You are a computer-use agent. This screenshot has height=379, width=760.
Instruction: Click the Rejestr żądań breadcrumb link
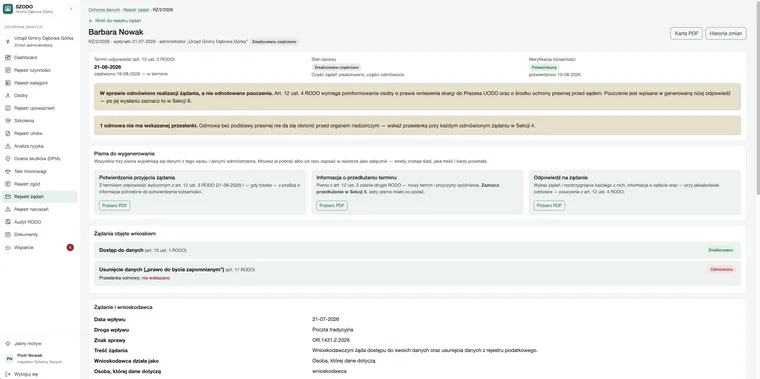(x=136, y=10)
